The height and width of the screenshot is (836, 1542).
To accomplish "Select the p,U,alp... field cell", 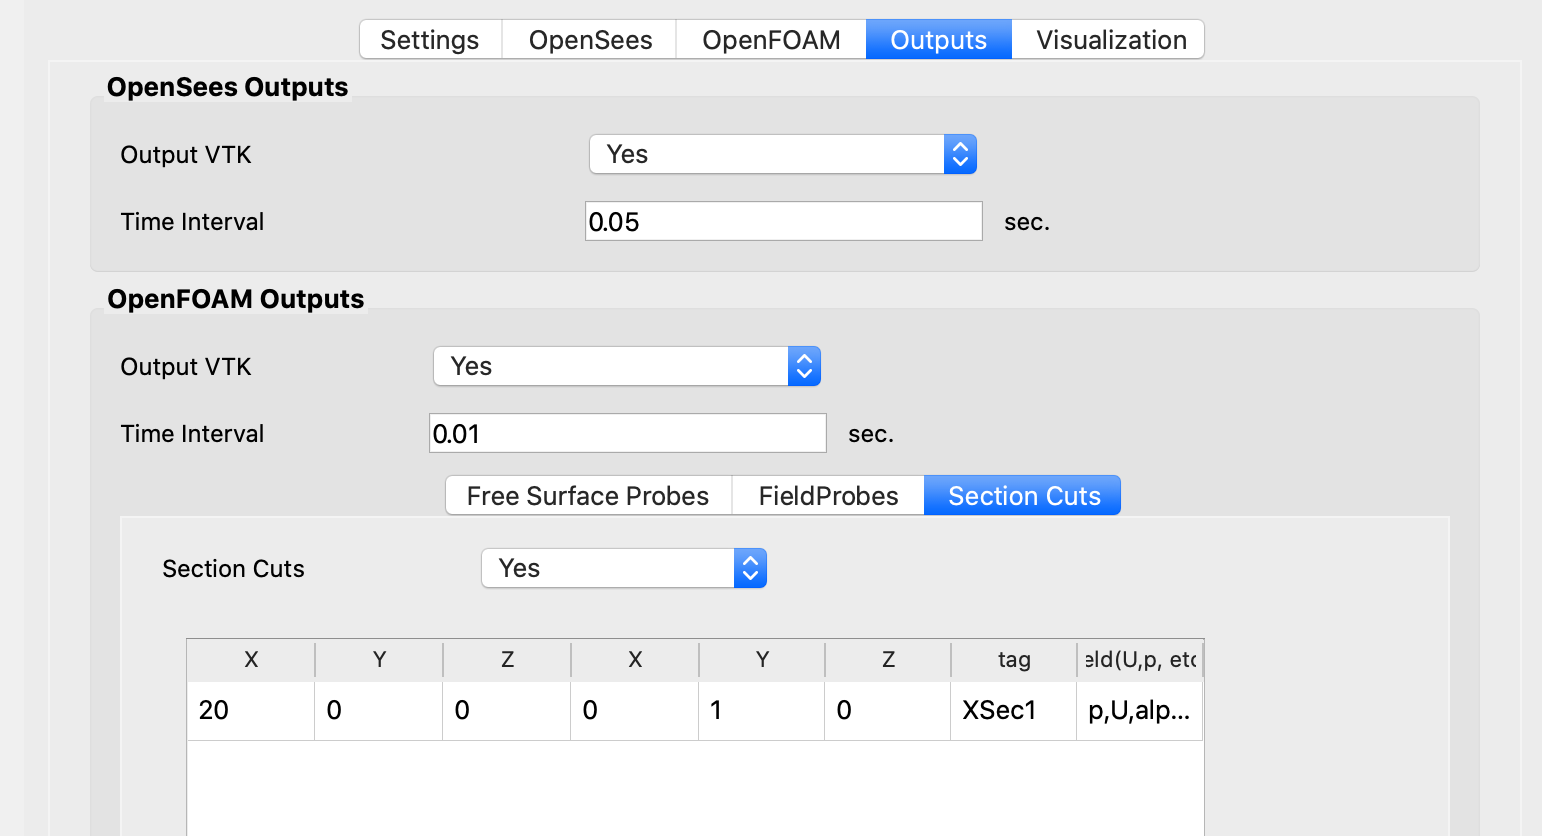I will point(1140,710).
